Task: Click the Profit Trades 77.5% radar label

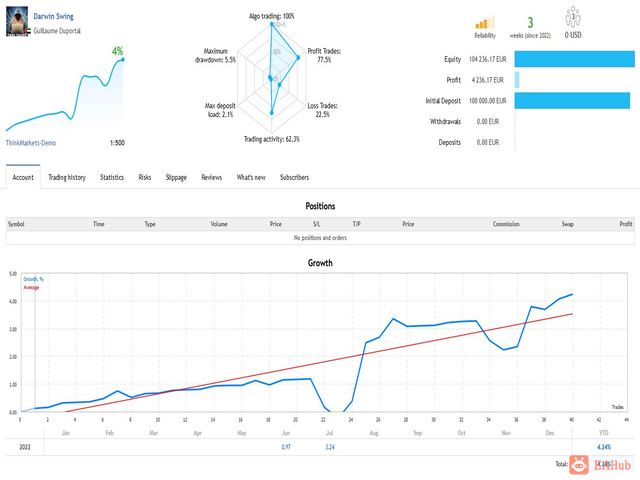Action: [x=324, y=56]
